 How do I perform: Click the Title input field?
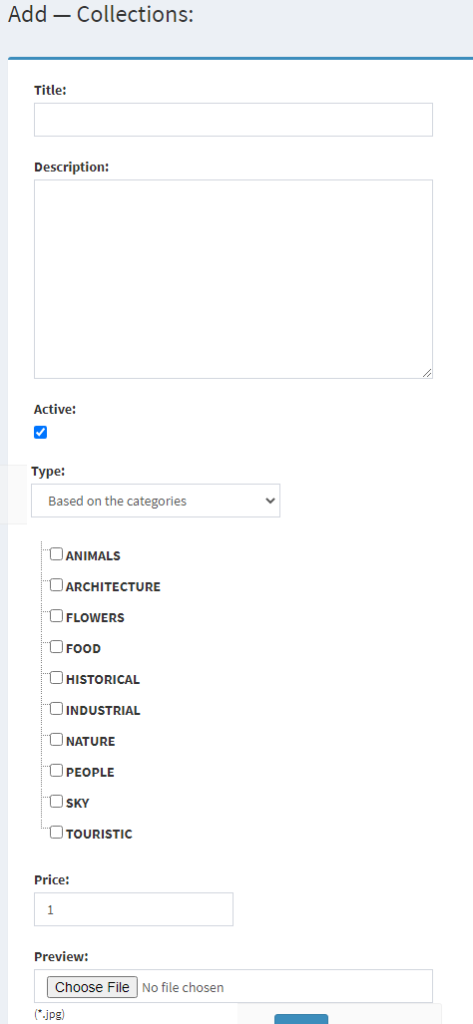coord(233,120)
